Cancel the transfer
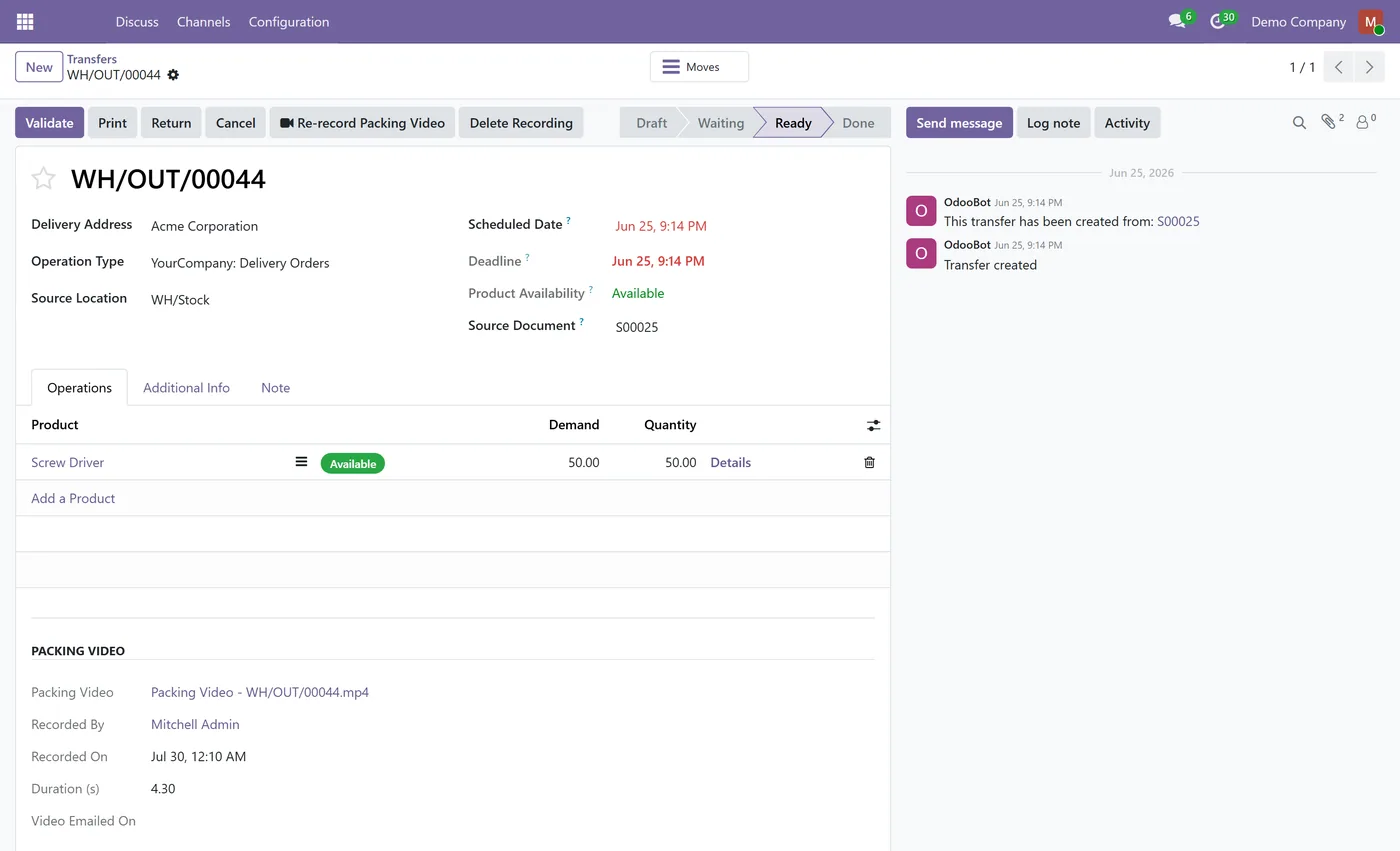Viewport: 1400px width, 851px height. pyautogui.click(x=235, y=123)
